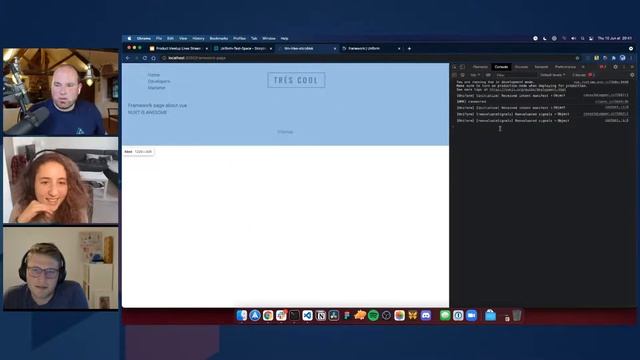Toggle Do Not Disturb moon icon
This screenshot has height=360, width=640.
point(545,38)
